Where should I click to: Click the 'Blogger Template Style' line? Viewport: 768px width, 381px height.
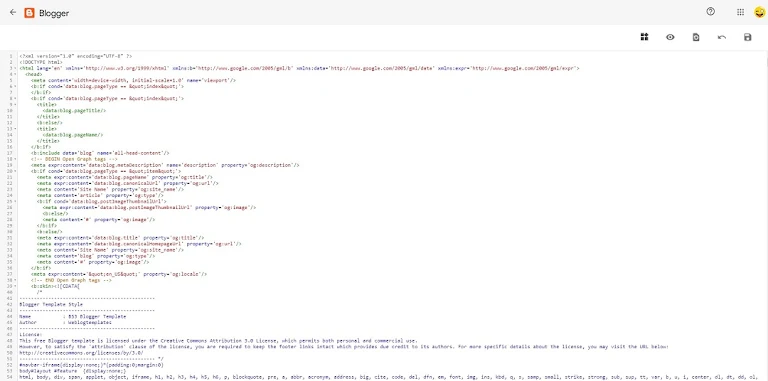point(51,304)
